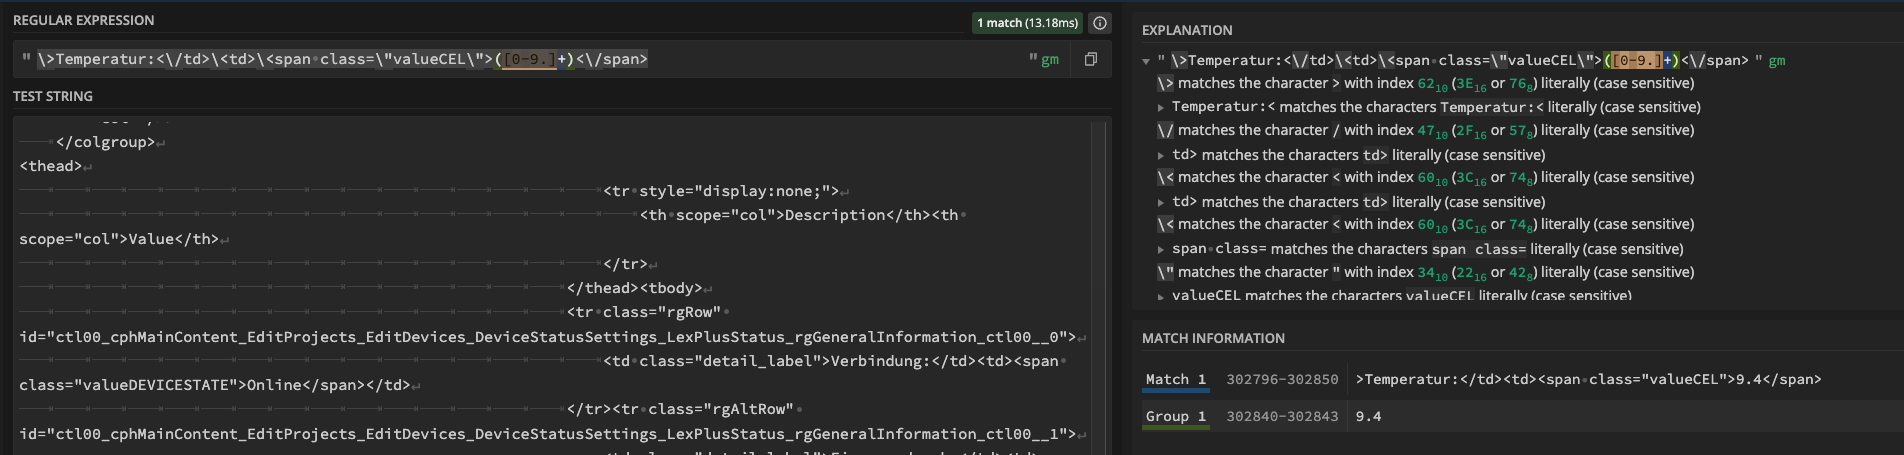
Task: Click the "MATCH INFORMATION" panel heading
Action: [1213, 338]
